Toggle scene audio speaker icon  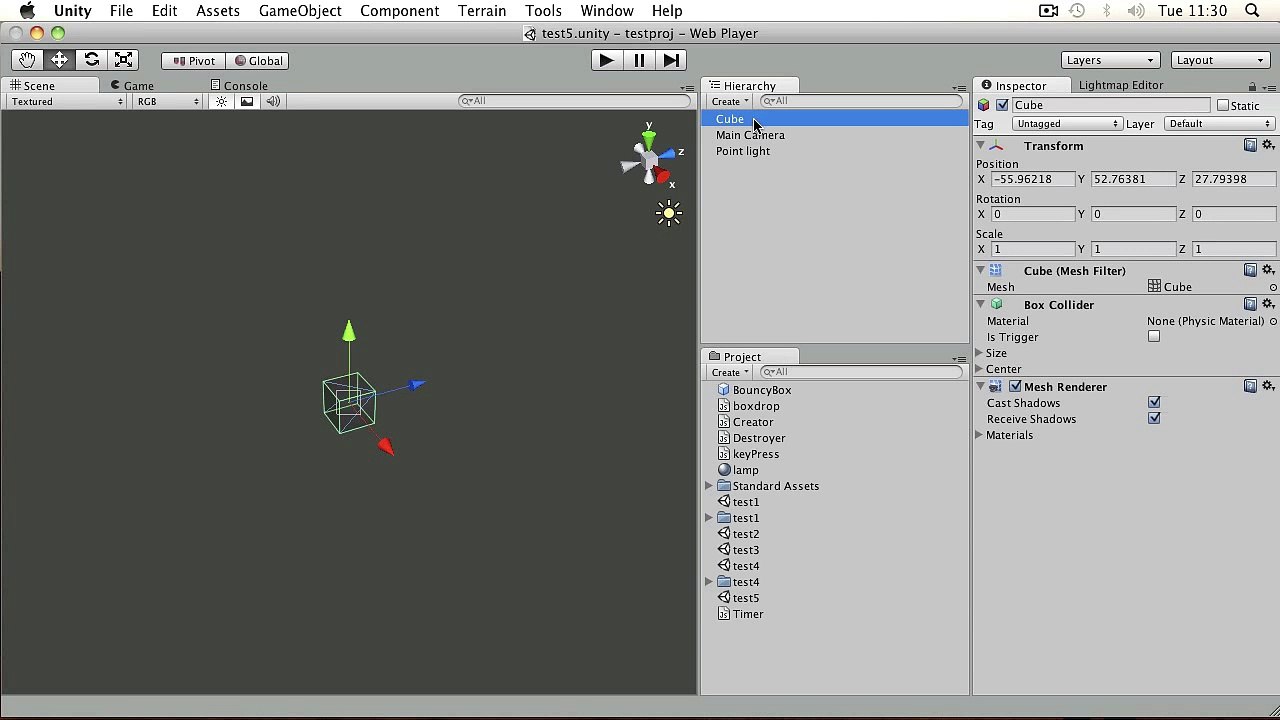[x=273, y=102]
